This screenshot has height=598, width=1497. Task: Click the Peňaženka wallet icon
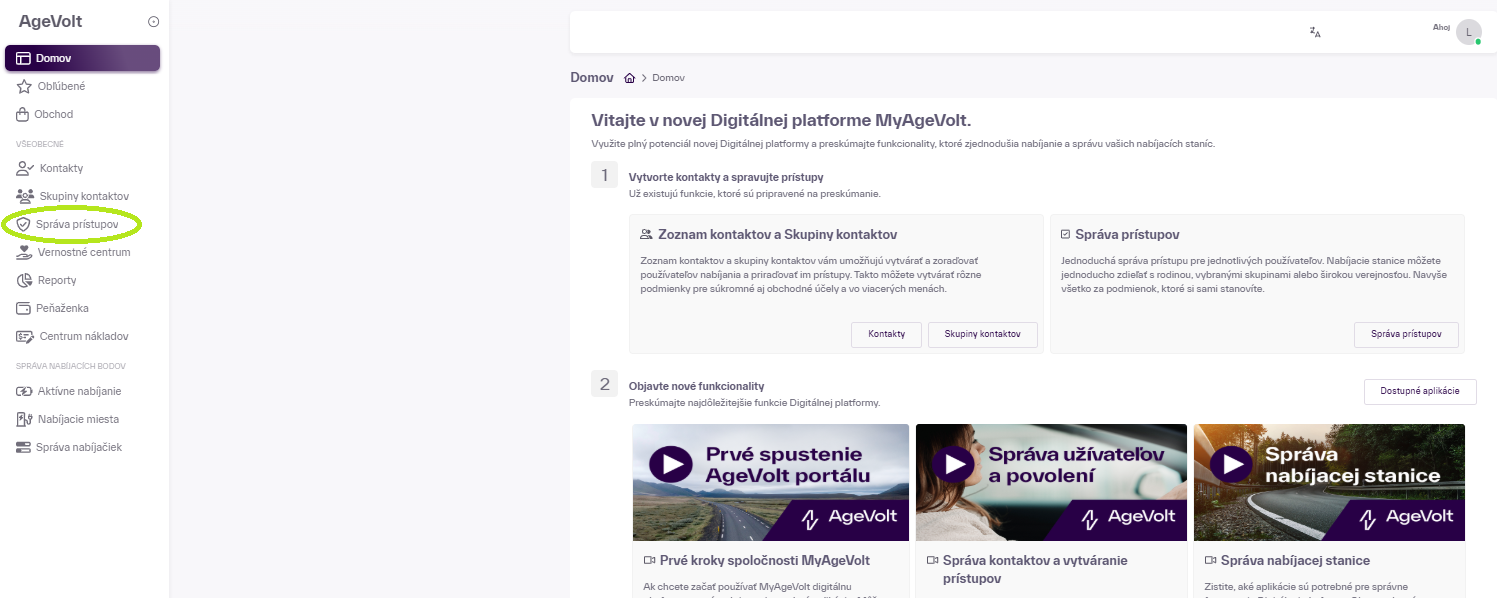point(24,308)
